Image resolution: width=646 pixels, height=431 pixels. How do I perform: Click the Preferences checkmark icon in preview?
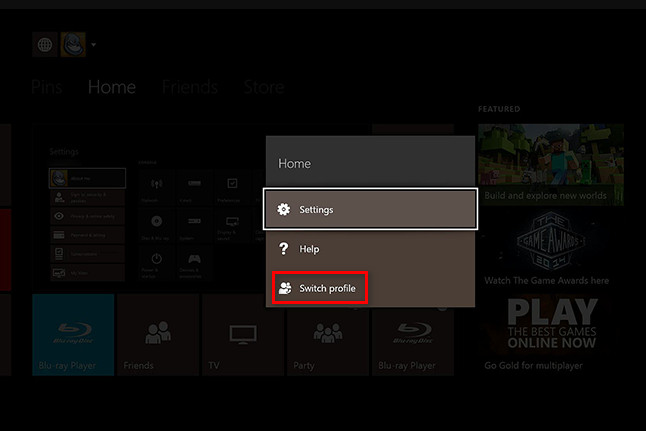232,183
